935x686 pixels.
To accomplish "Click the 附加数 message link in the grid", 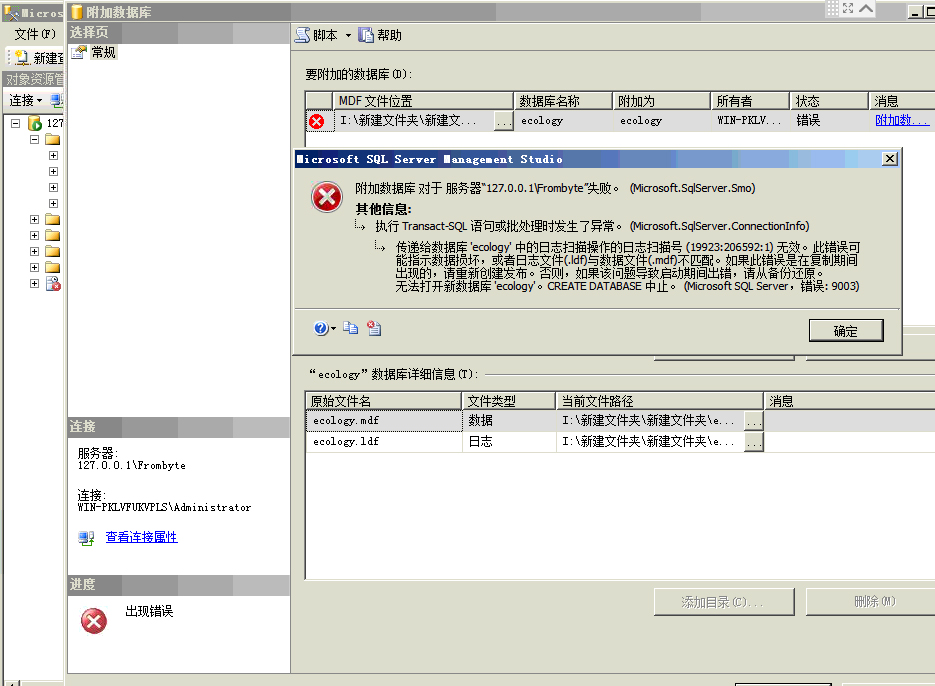I will pos(902,120).
